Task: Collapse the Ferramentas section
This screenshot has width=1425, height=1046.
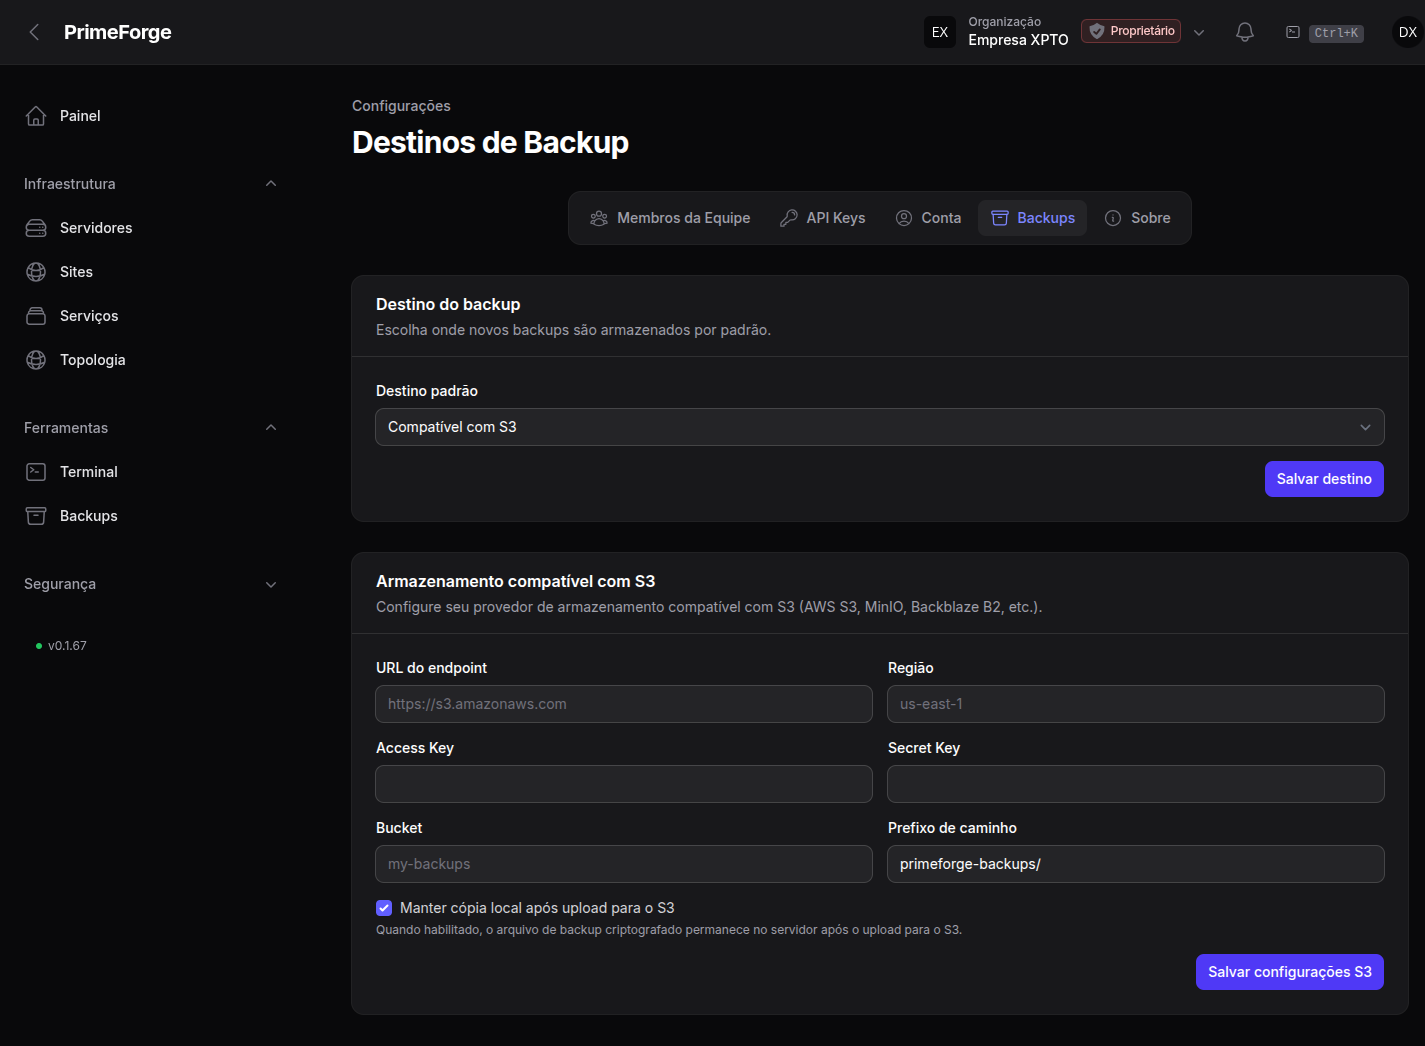Action: [x=271, y=428]
